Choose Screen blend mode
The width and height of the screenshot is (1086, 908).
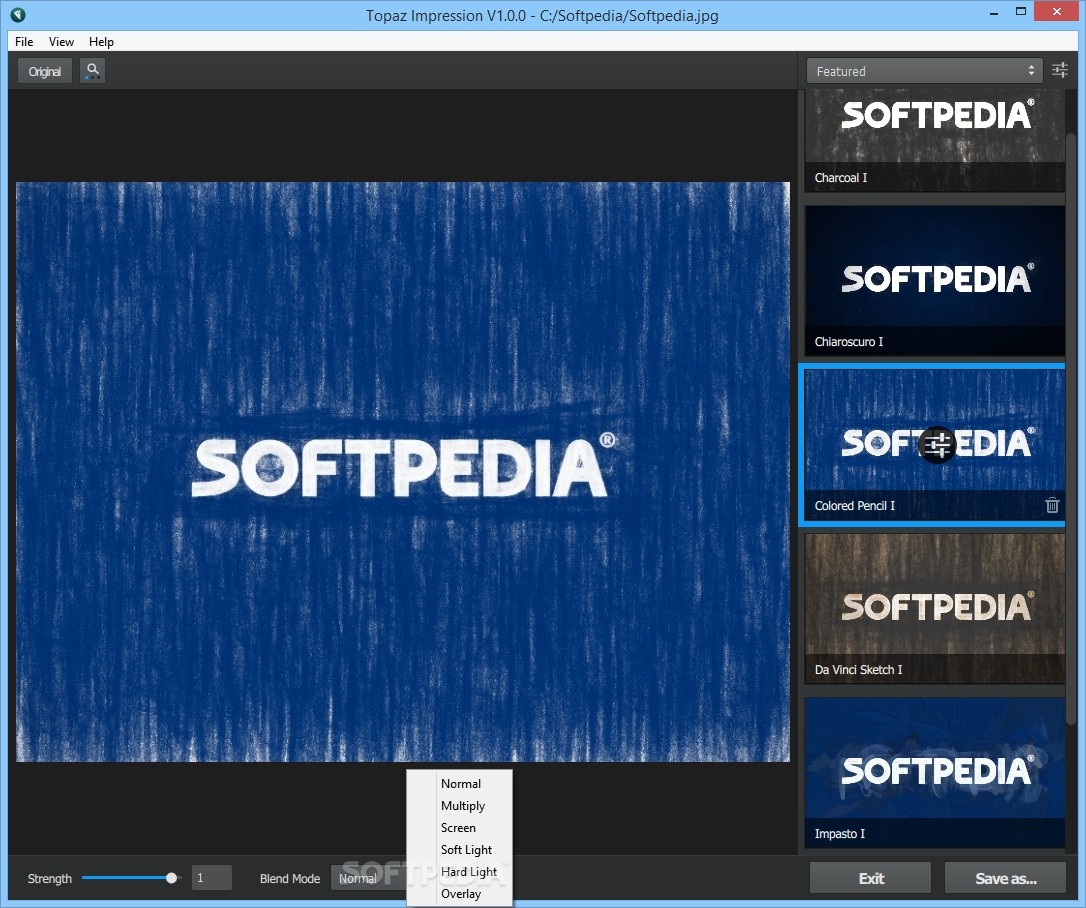click(x=460, y=828)
